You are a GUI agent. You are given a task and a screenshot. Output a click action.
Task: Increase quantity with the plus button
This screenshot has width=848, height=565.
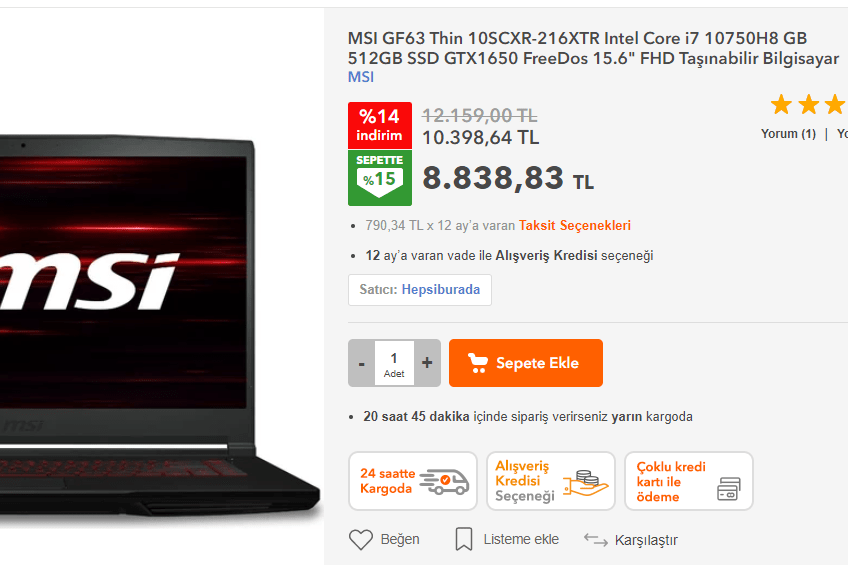point(427,363)
